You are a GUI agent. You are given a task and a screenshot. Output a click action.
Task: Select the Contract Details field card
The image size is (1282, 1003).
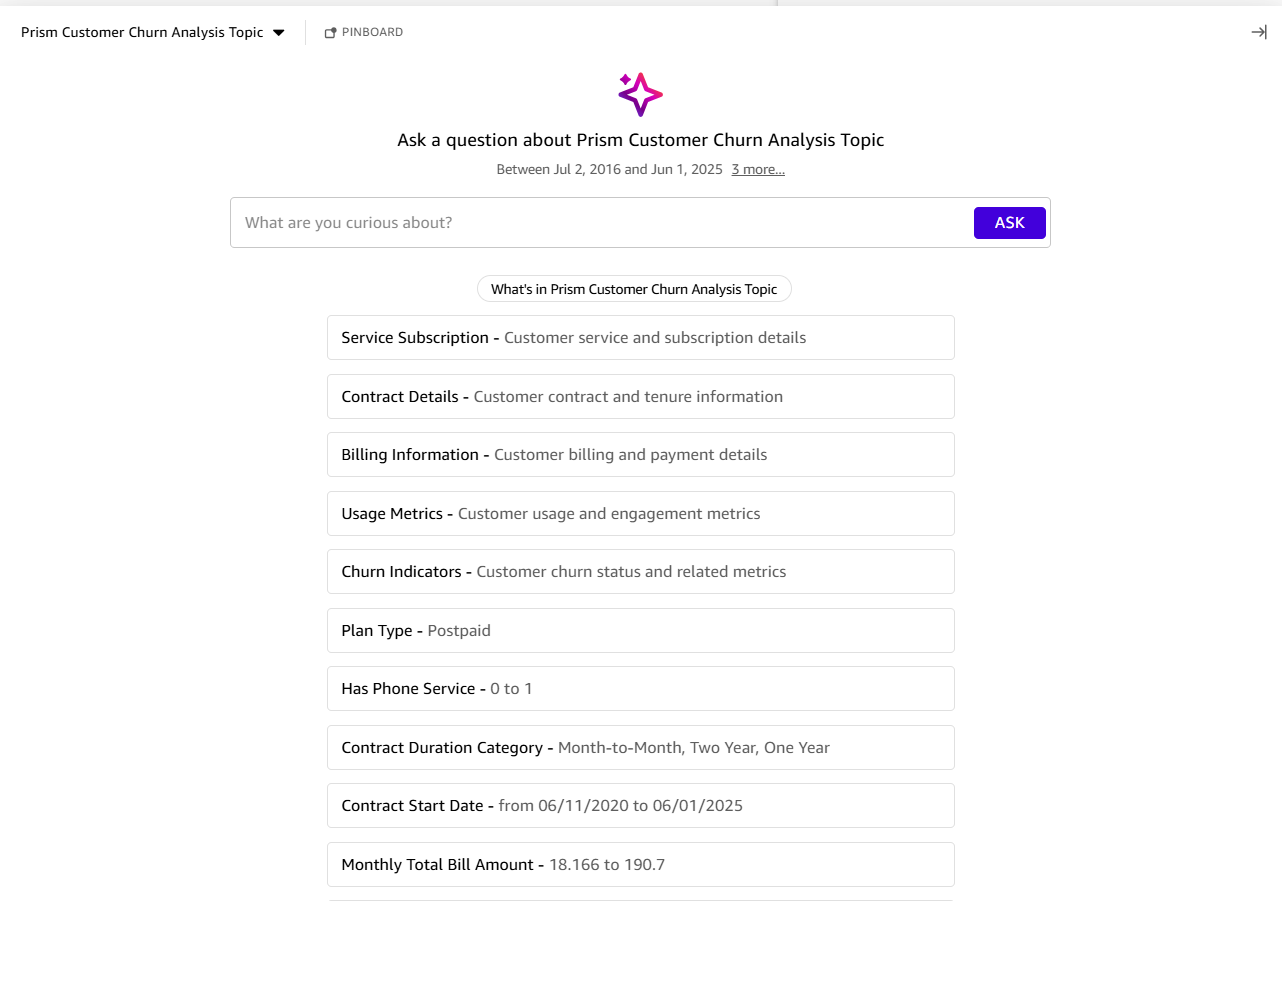click(640, 396)
